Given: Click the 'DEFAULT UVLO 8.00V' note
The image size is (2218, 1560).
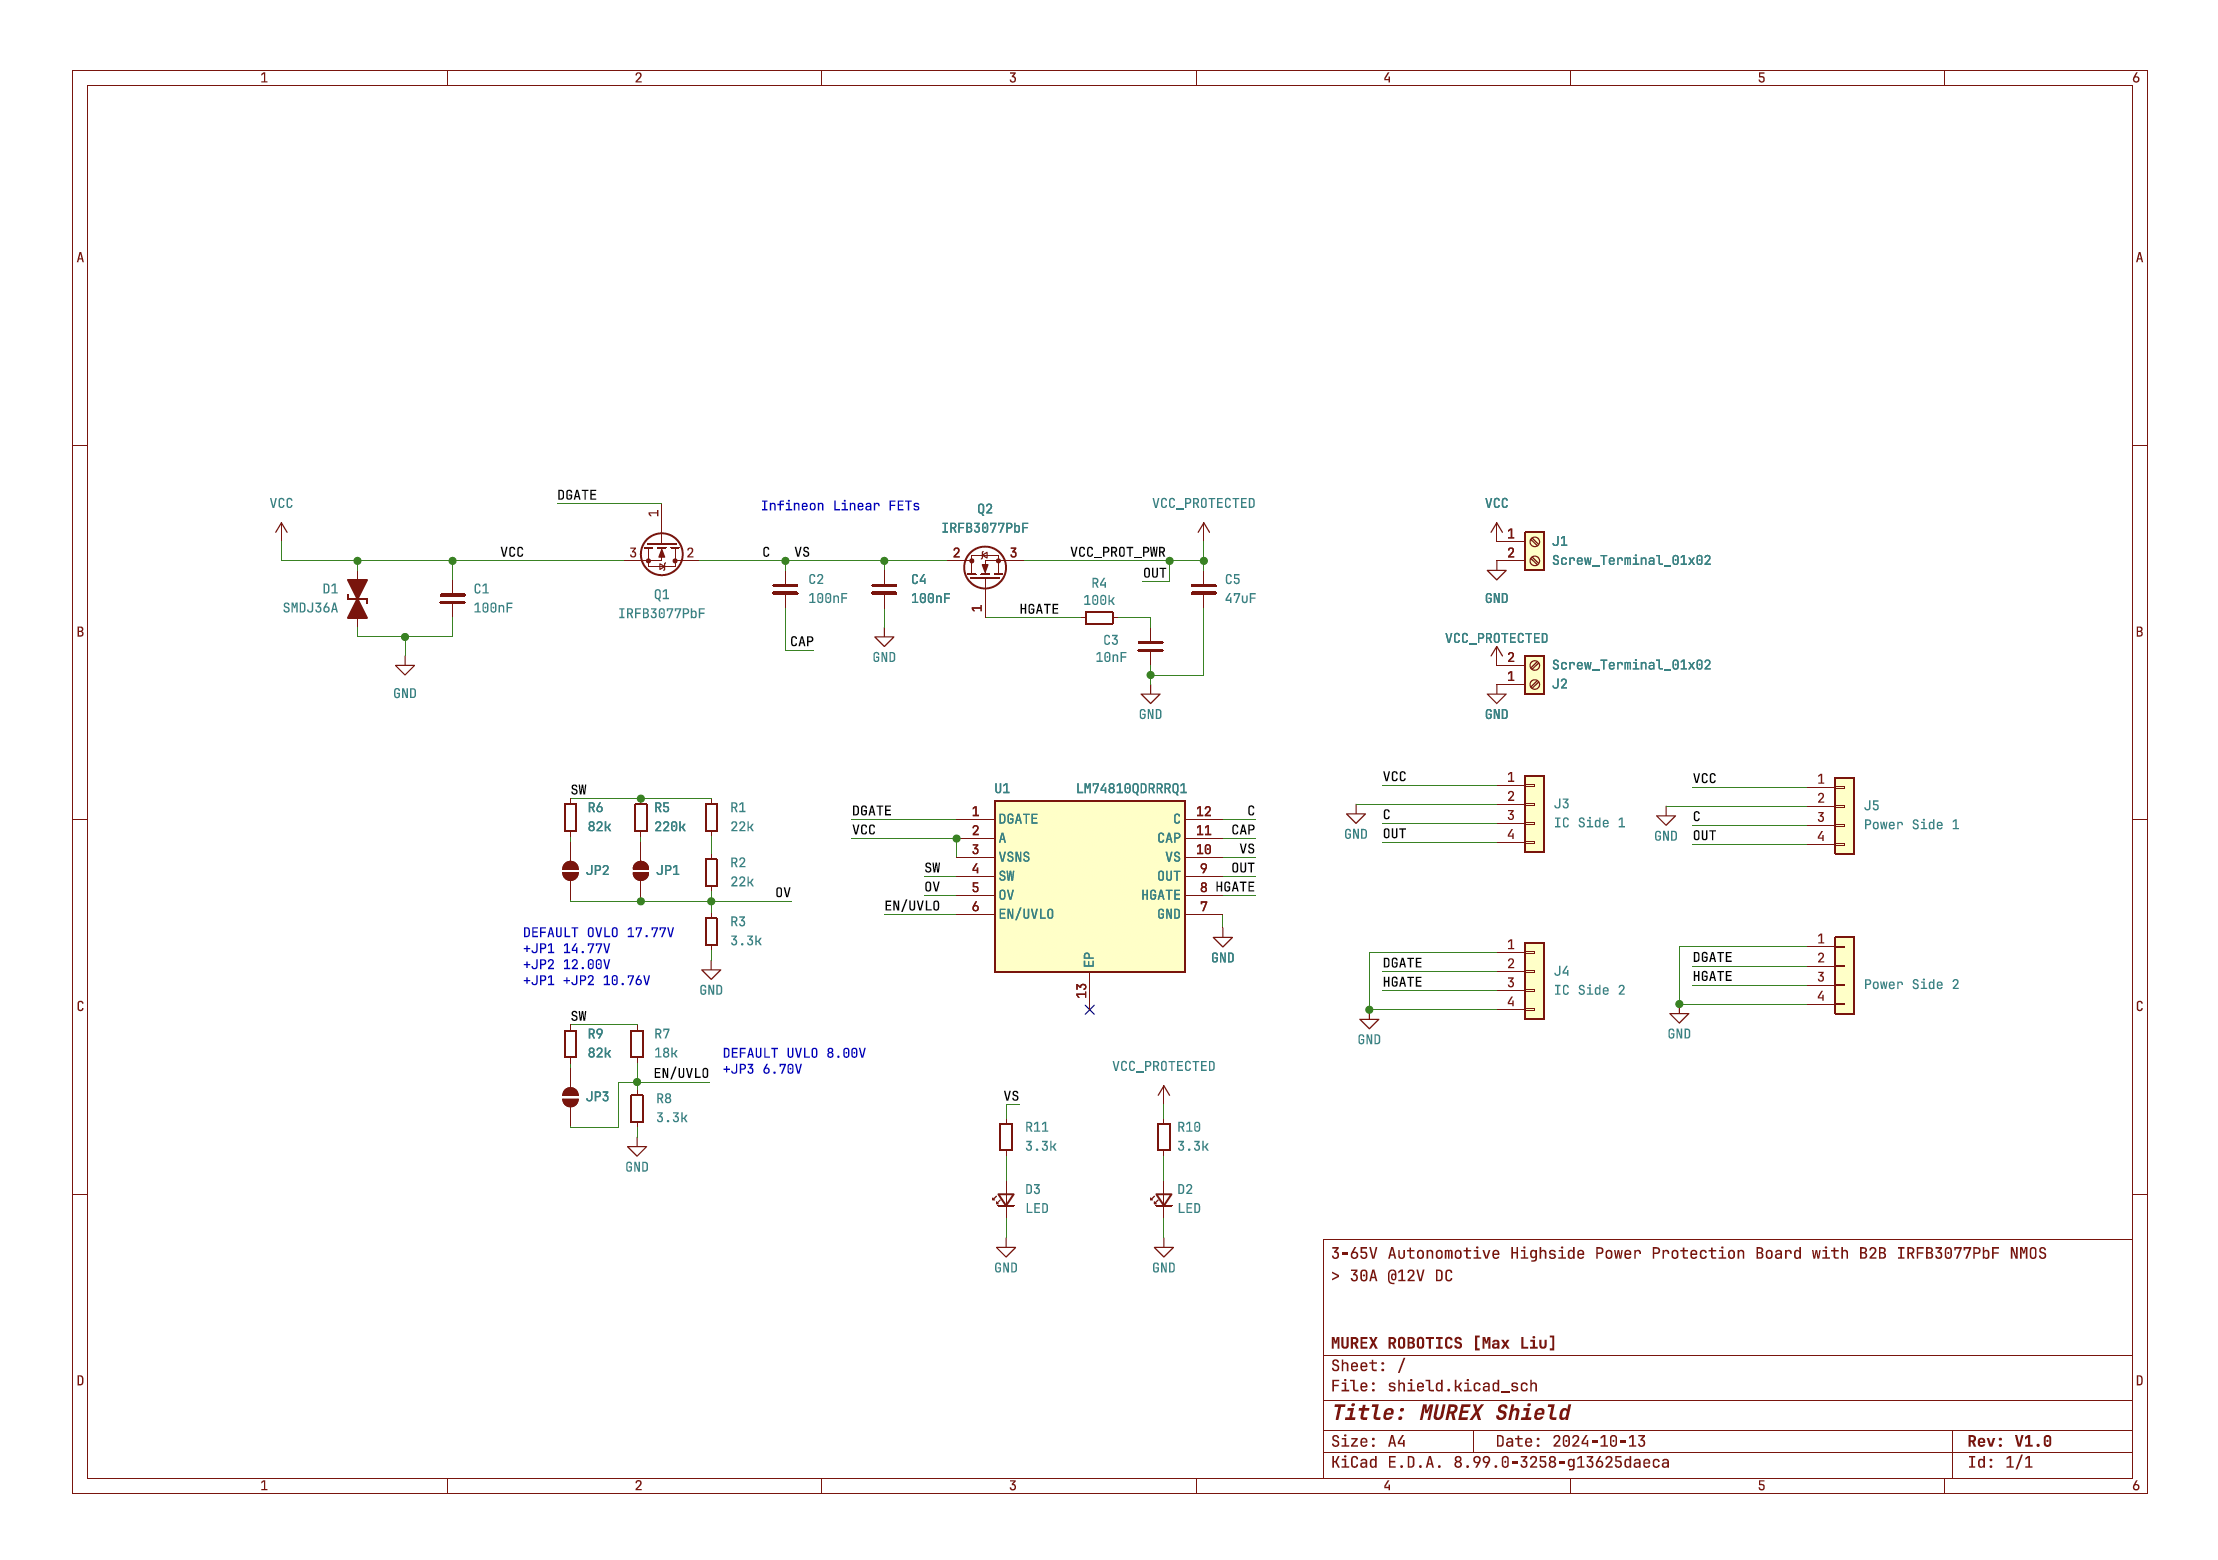Looking at the screenshot, I should click(794, 1053).
